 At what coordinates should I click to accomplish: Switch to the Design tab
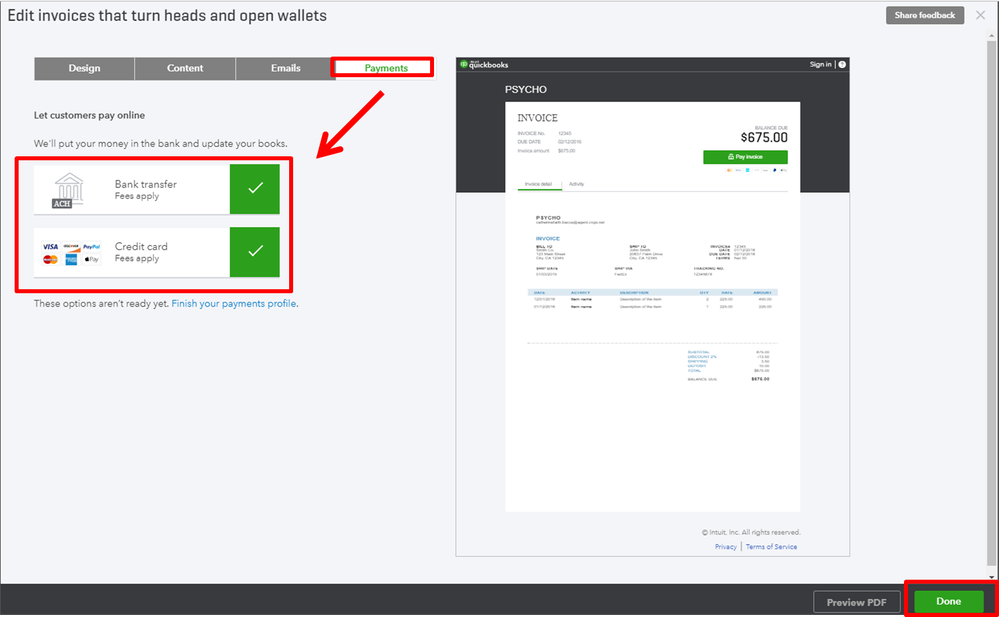click(x=84, y=68)
